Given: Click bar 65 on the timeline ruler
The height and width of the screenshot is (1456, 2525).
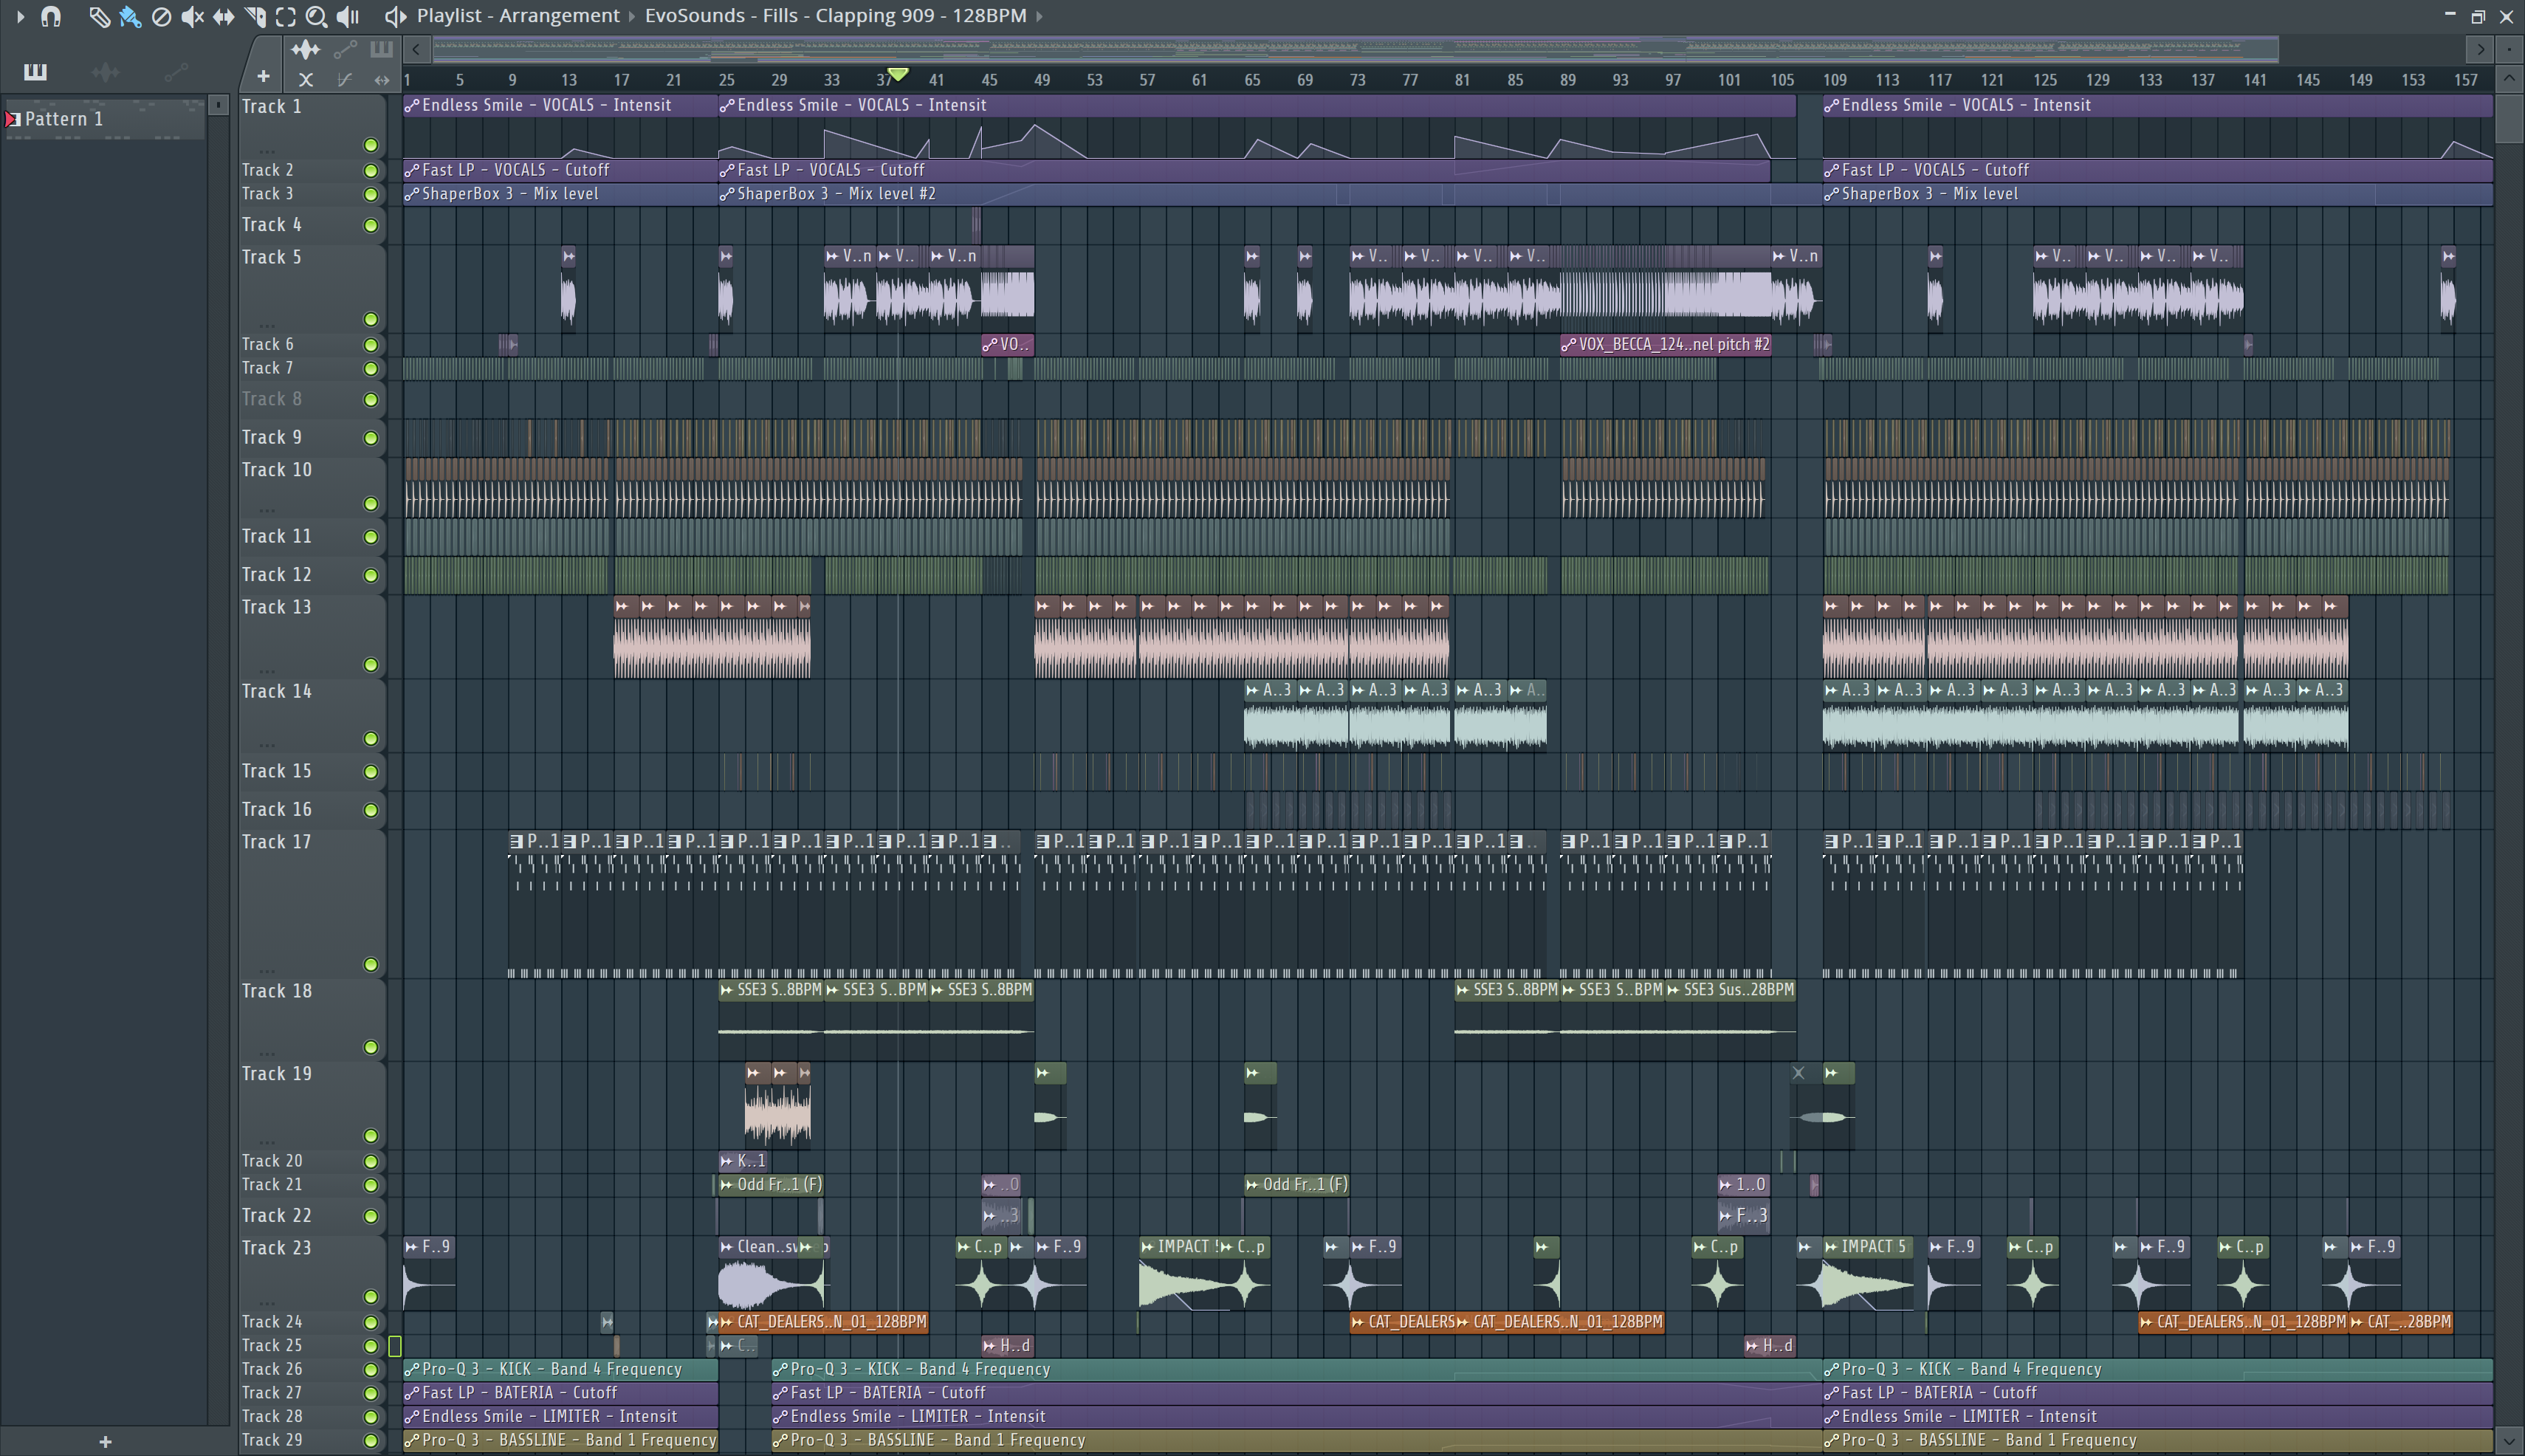Looking at the screenshot, I should tap(1252, 80).
